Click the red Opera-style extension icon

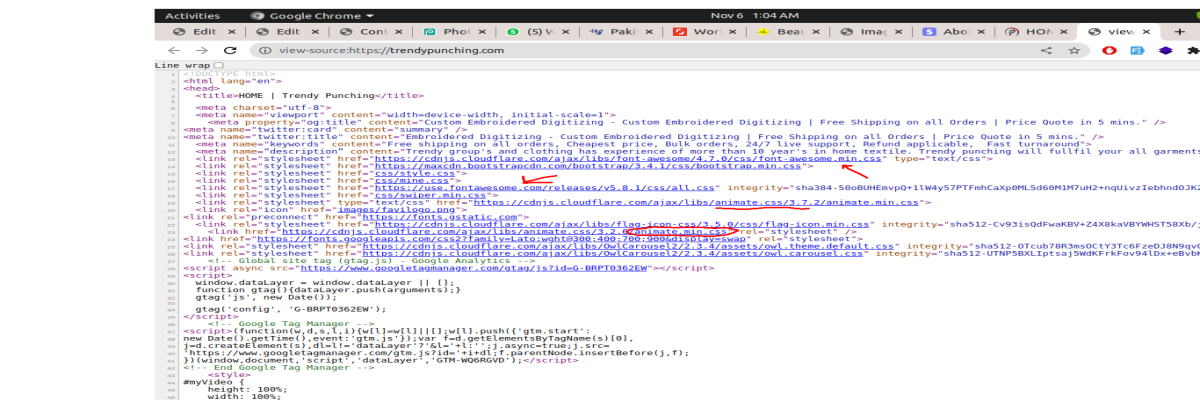(x=1109, y=50)
